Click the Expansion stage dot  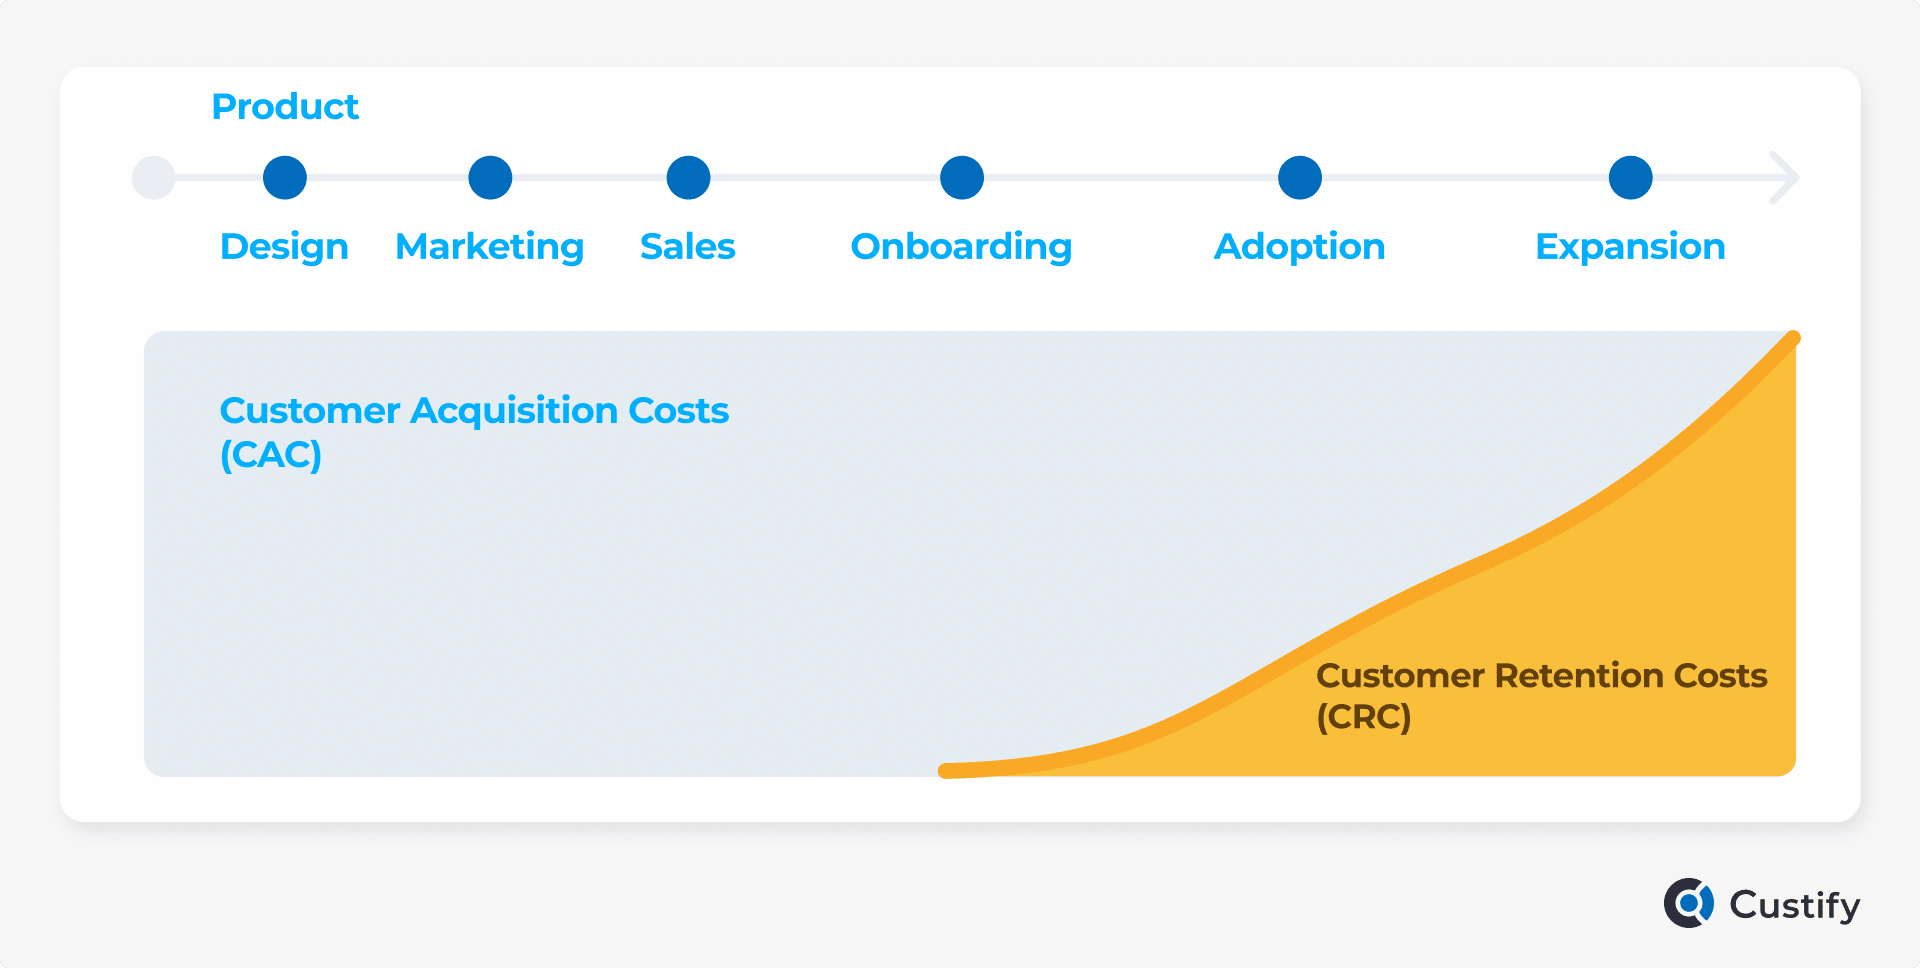pos(1631,178)
